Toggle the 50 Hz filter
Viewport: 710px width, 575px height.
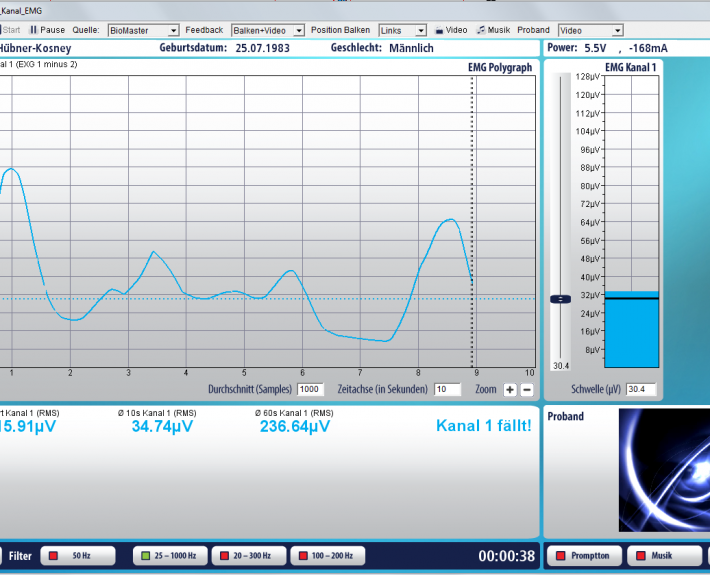[78, 556]
